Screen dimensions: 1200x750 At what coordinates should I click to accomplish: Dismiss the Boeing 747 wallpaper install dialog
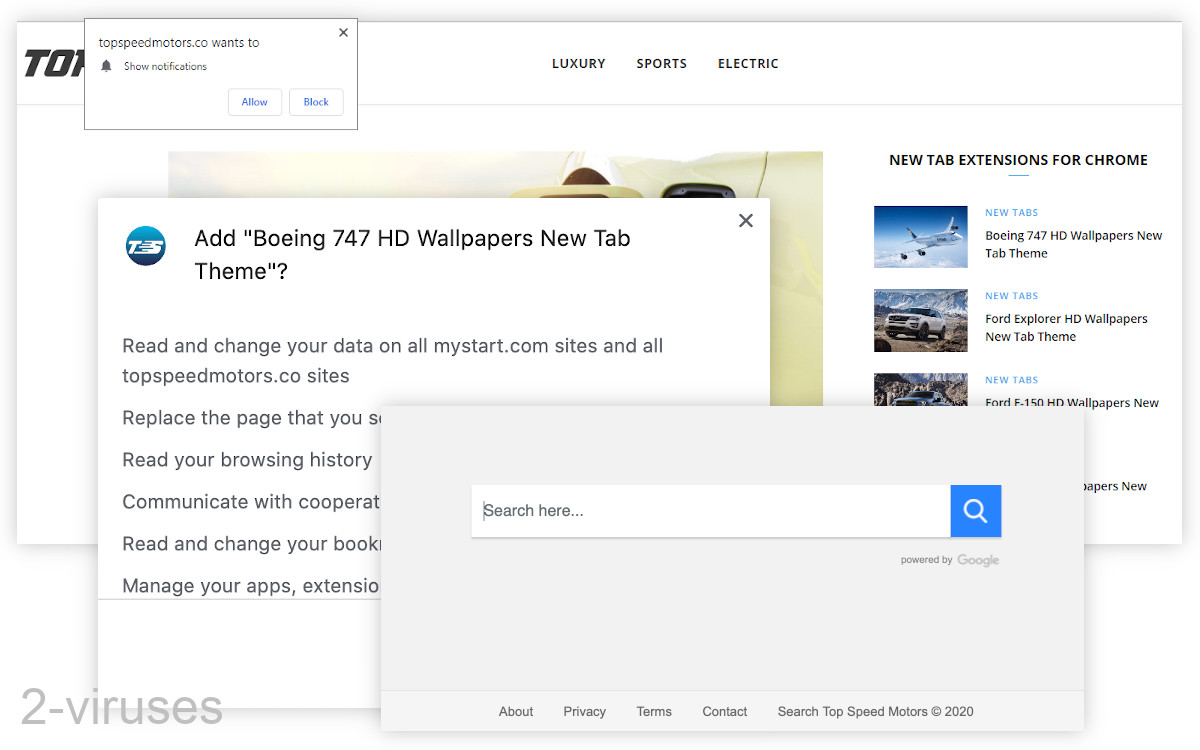745,220
